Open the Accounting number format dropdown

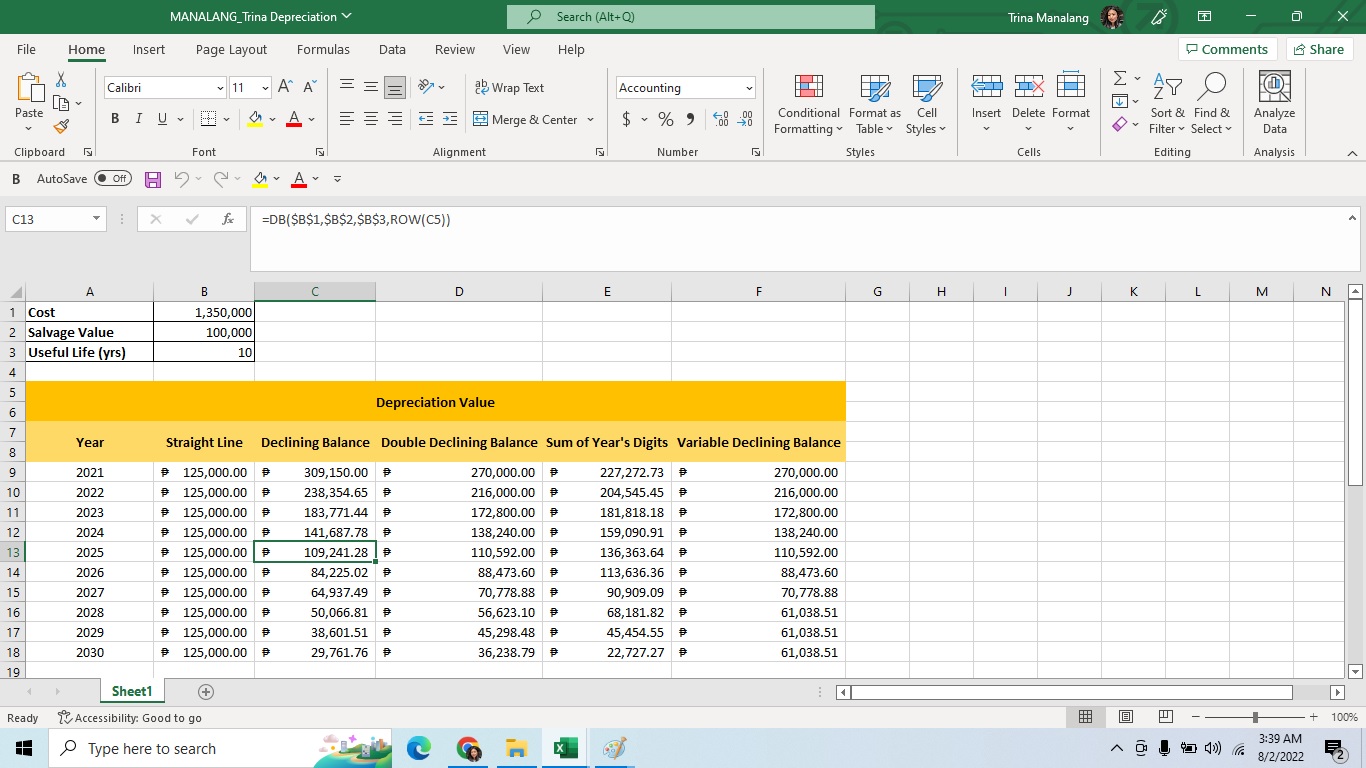[748, 88]
